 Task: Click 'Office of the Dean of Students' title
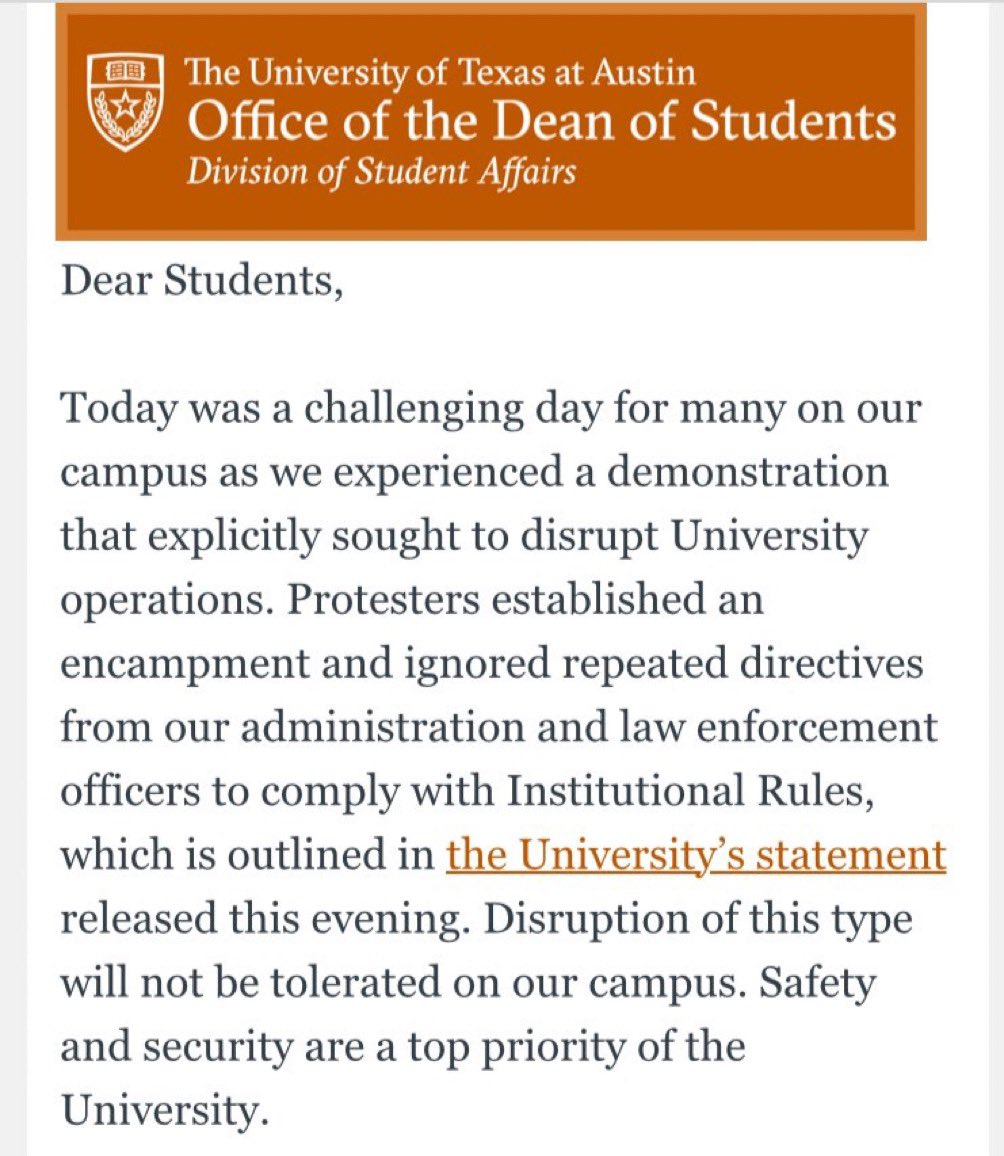[541, 120]
